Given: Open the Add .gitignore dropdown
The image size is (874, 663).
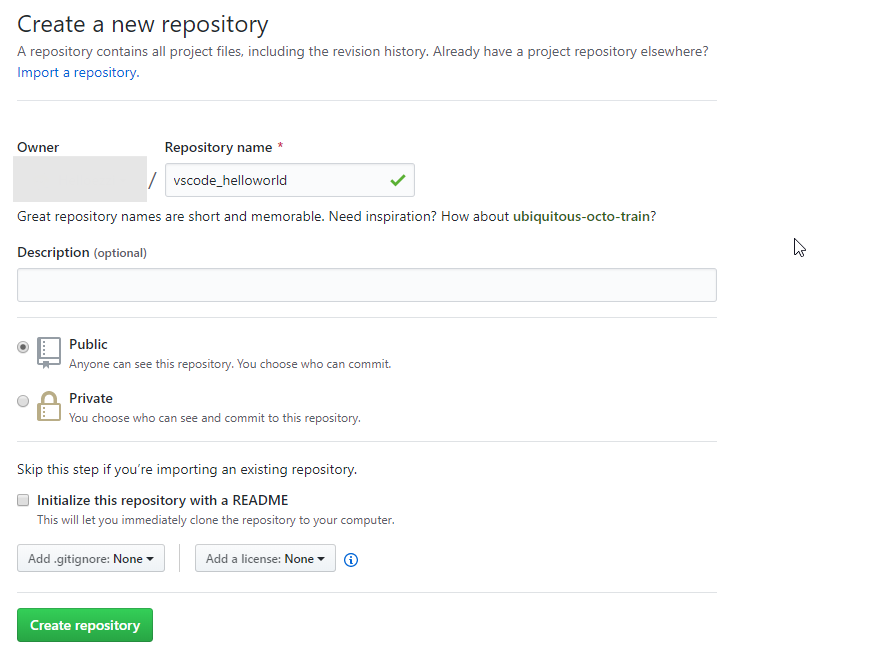Looking at the screenshot, I should pos(91,558).
